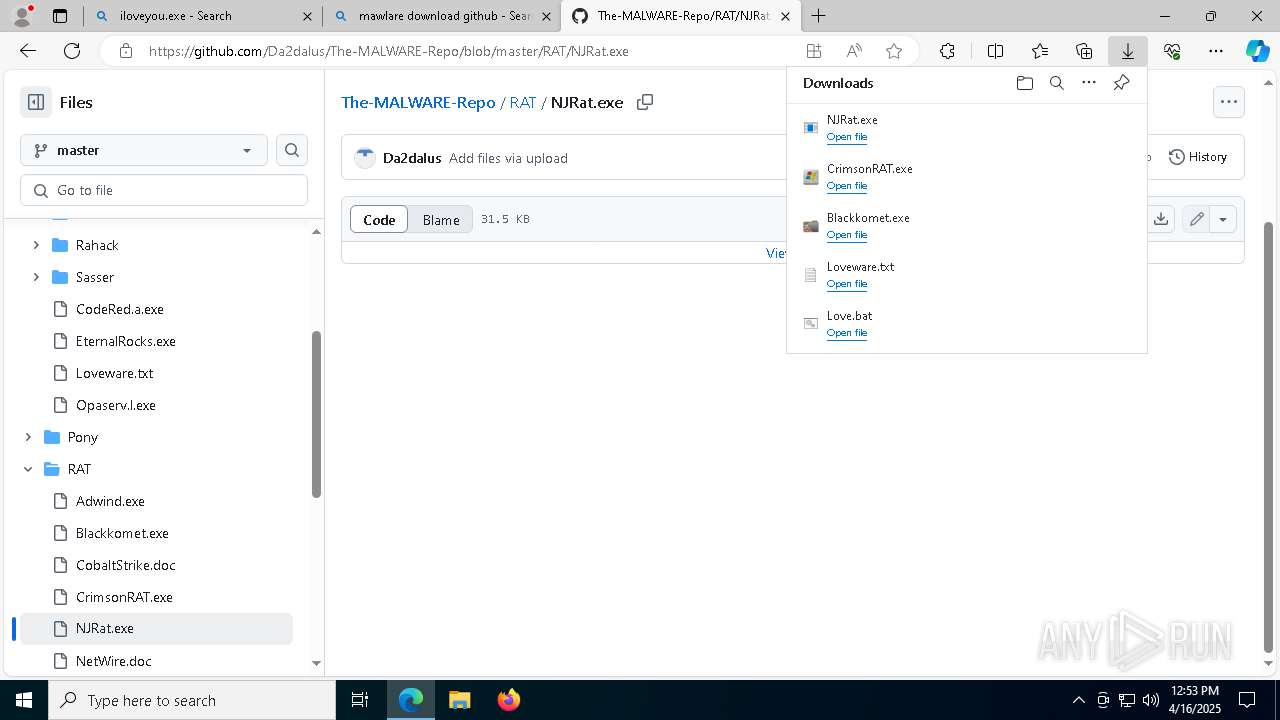
Task: Launch Firefox from taskbar
Action: pyautogui.click(x=508, y=700)
